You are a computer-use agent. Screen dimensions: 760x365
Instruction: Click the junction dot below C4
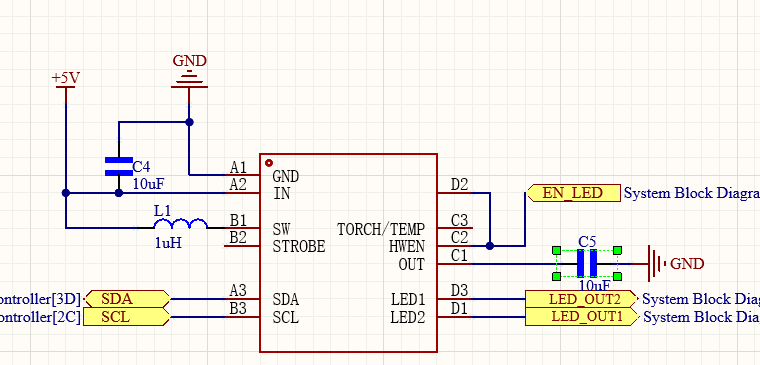pos(119,193)
